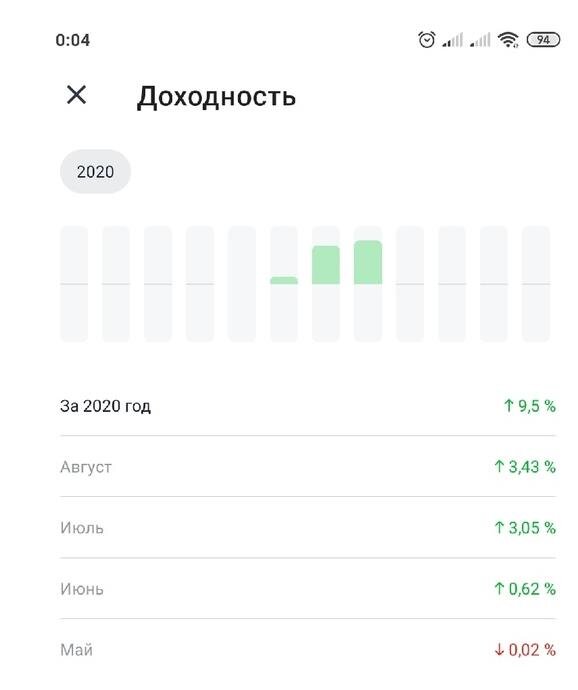
Task: Open the Май row
Action: pos(308,650)
